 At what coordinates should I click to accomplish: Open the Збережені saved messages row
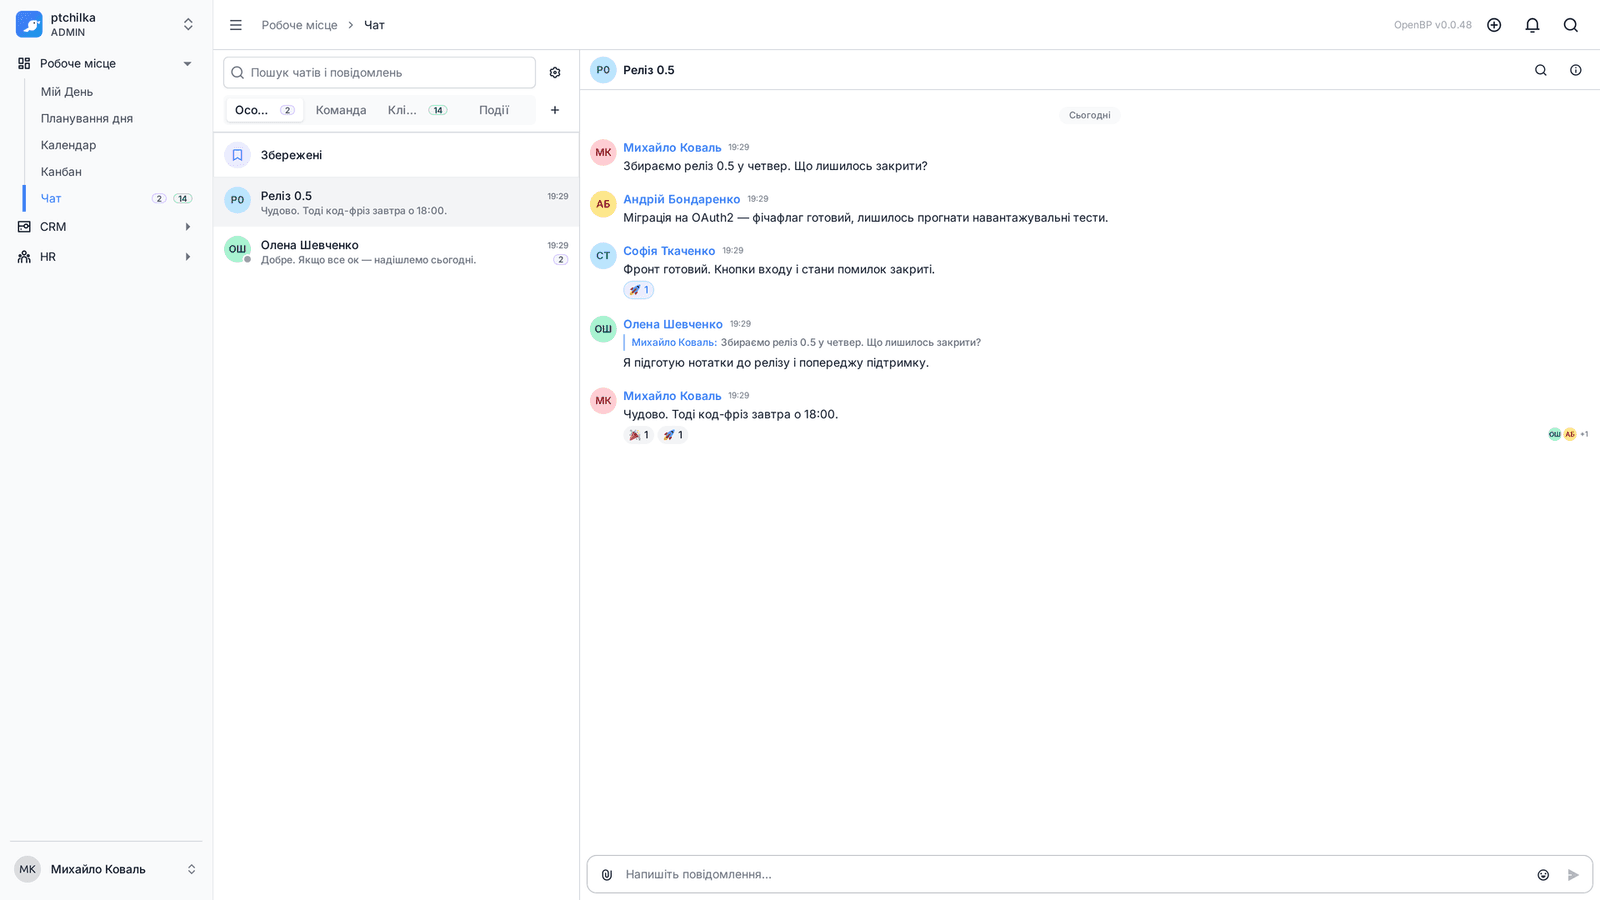[396, 155]
